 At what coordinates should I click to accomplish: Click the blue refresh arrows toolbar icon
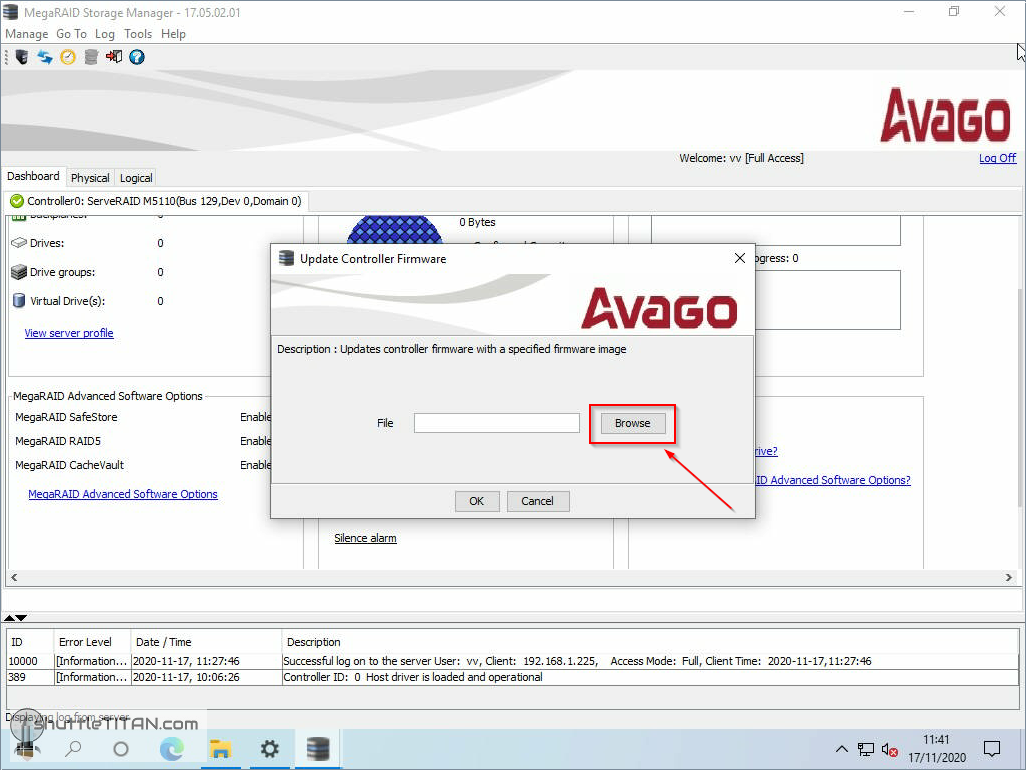pyautogui.click(x=45, y=57)
